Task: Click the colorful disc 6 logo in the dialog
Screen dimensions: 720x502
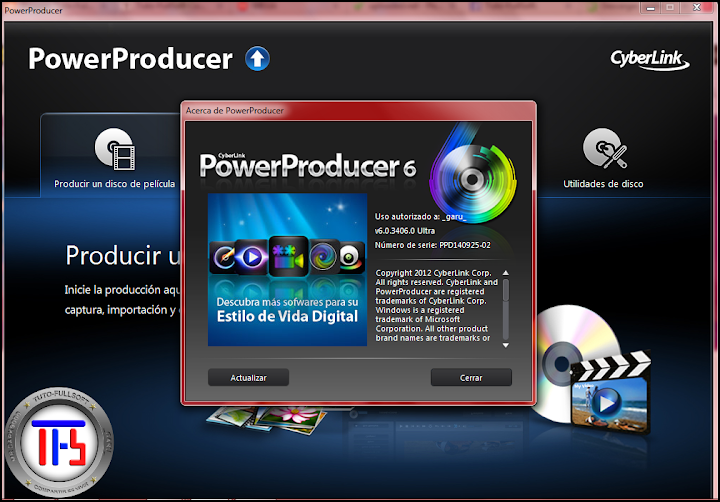Action: [x=472, y=177]
